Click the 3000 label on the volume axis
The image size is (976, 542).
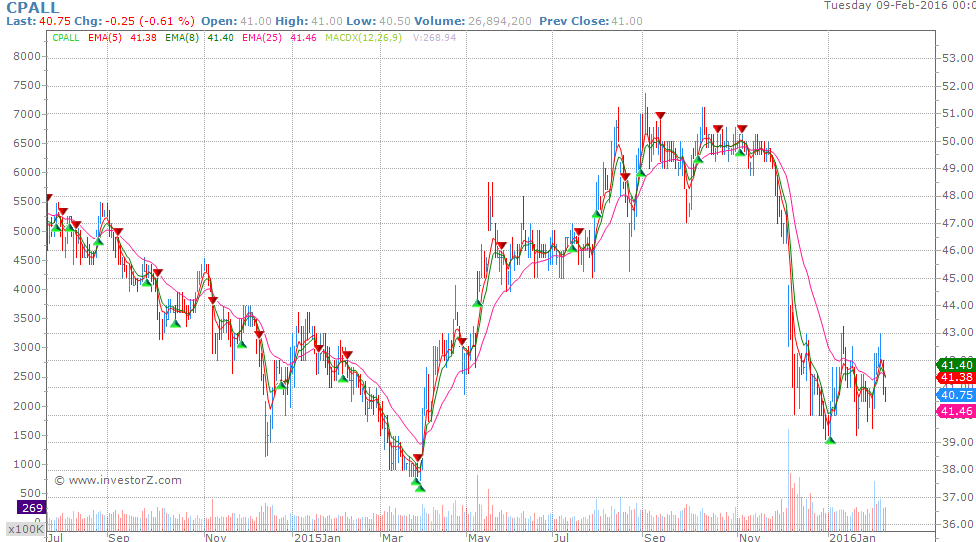coord(27,347)
